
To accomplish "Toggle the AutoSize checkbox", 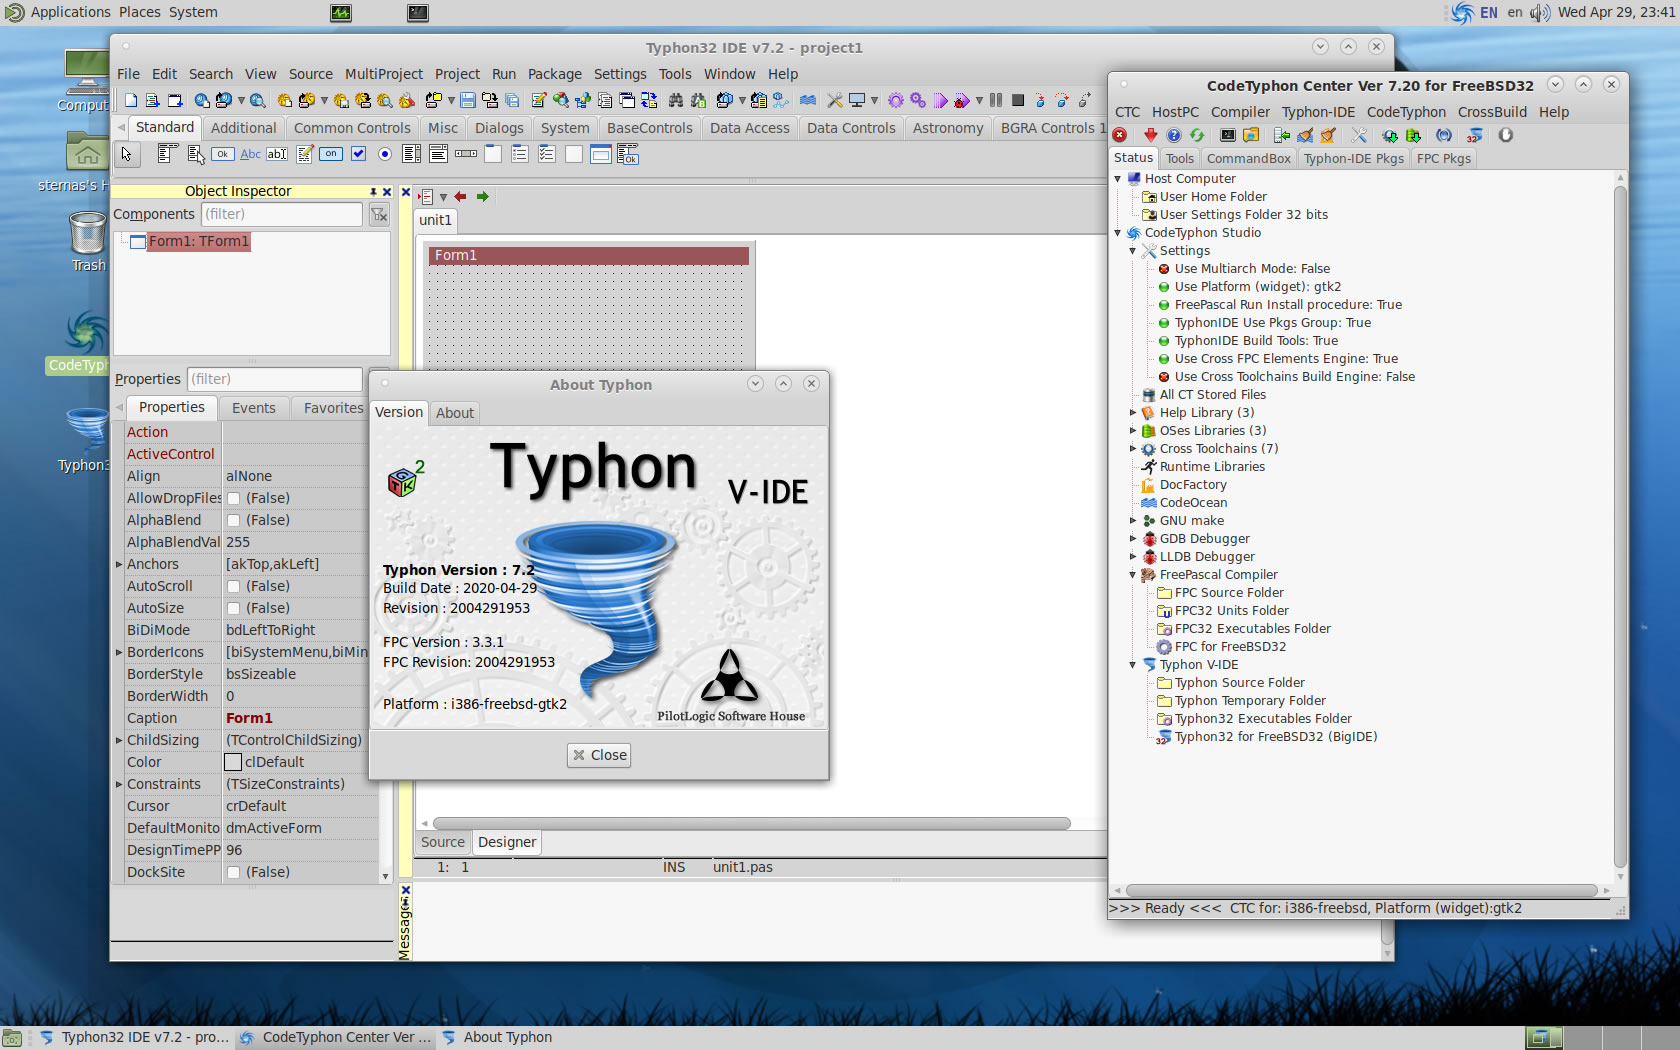I will click(x=233, y=608).
